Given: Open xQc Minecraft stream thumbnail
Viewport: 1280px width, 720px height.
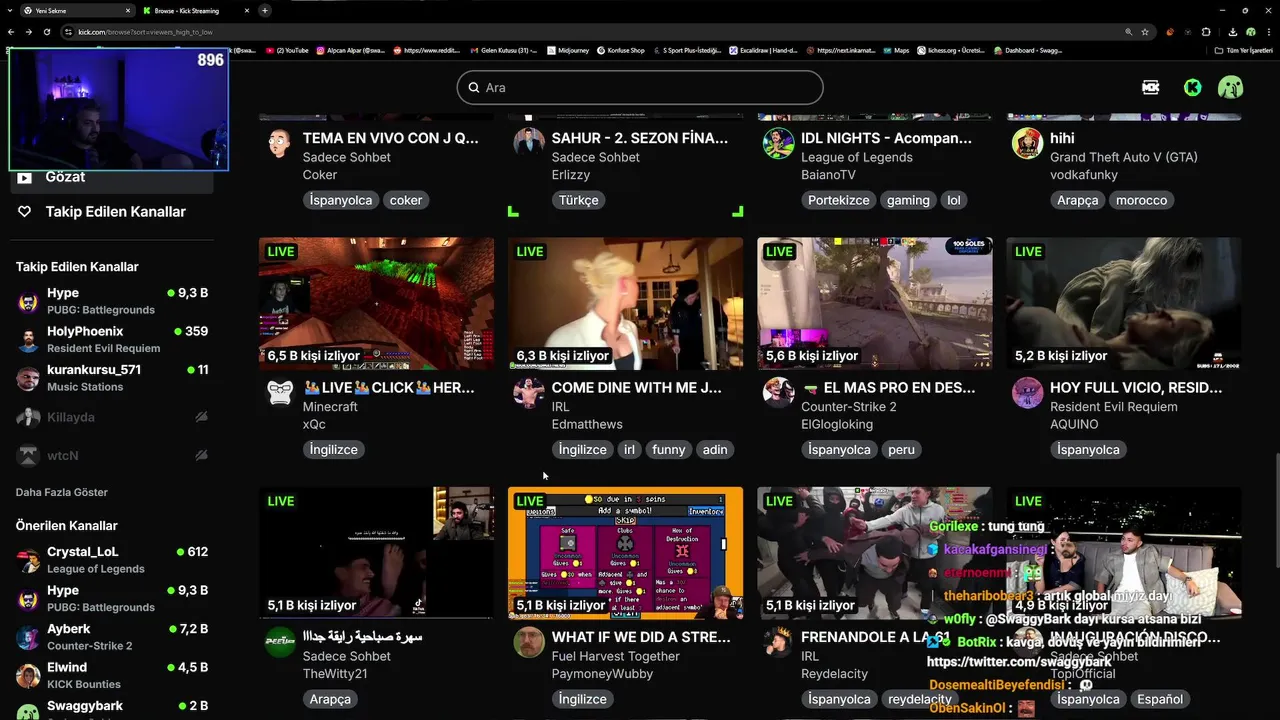Looking at the screenshot, I should [376, 304].
